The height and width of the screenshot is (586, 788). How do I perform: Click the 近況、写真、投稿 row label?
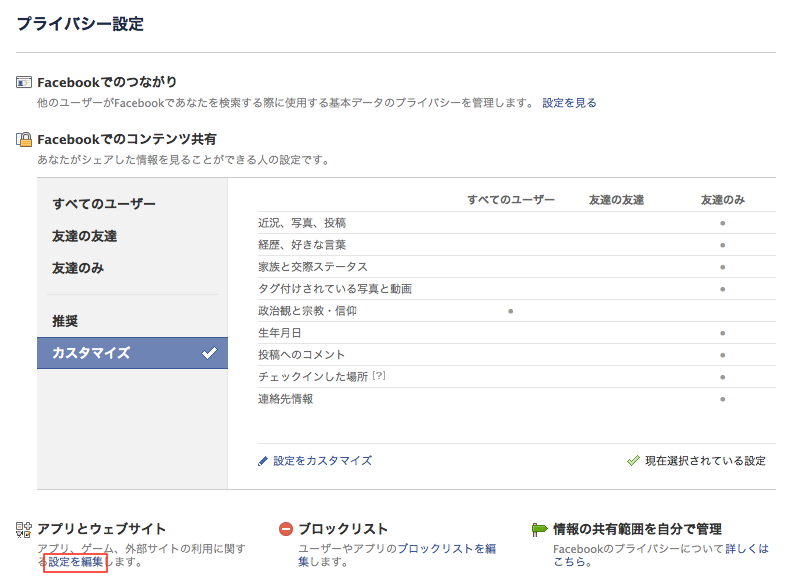[302, 223]
